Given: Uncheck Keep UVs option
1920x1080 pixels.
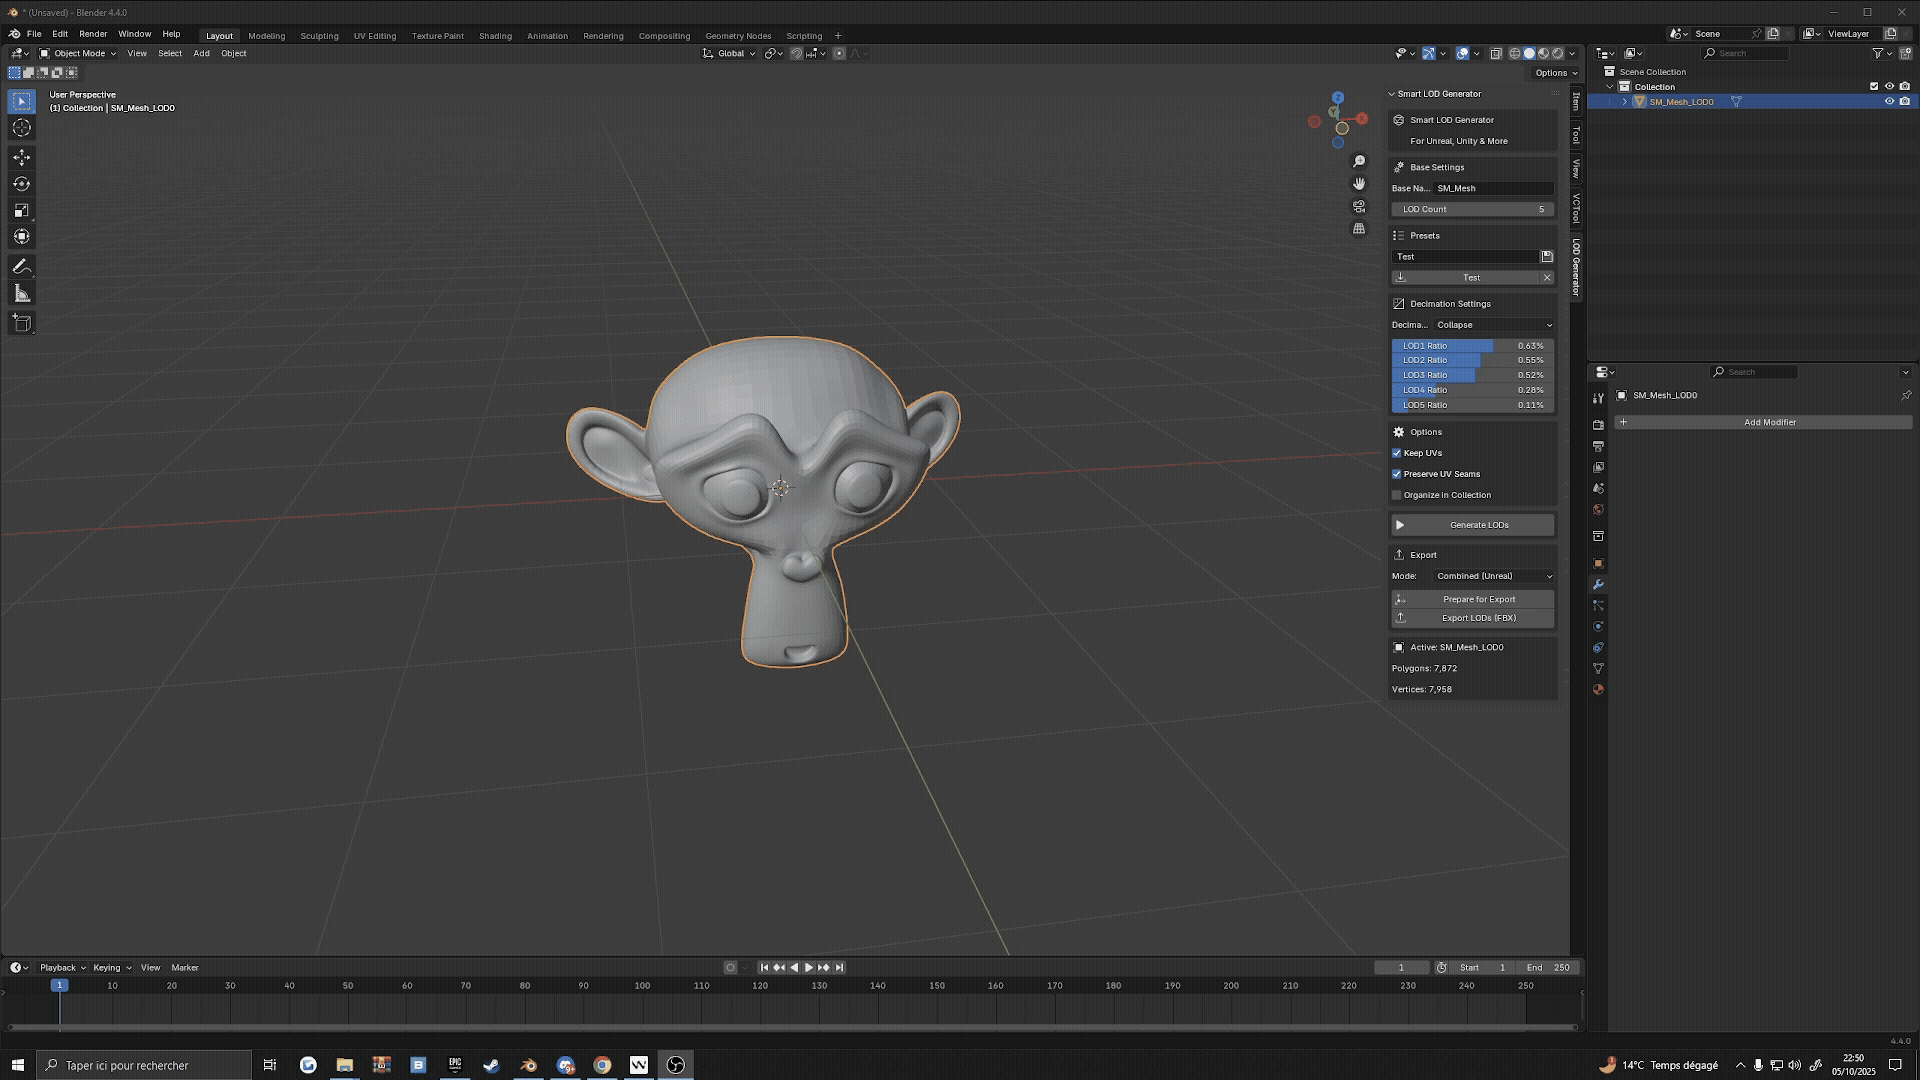Looking at the screenshot, I should click(1397, 453).
